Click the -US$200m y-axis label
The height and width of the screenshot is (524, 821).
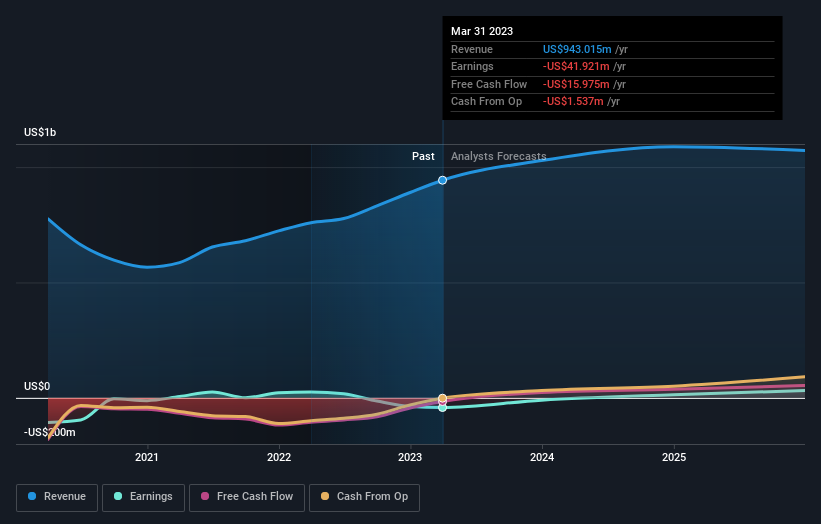pos(50,432)
